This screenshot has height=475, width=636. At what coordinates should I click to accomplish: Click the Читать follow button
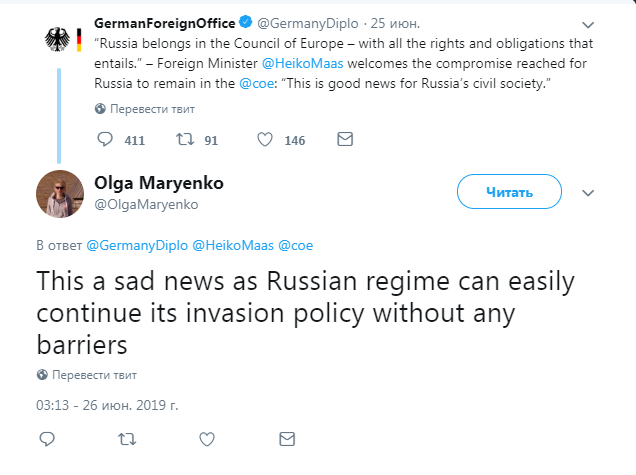tap(507, 192)
